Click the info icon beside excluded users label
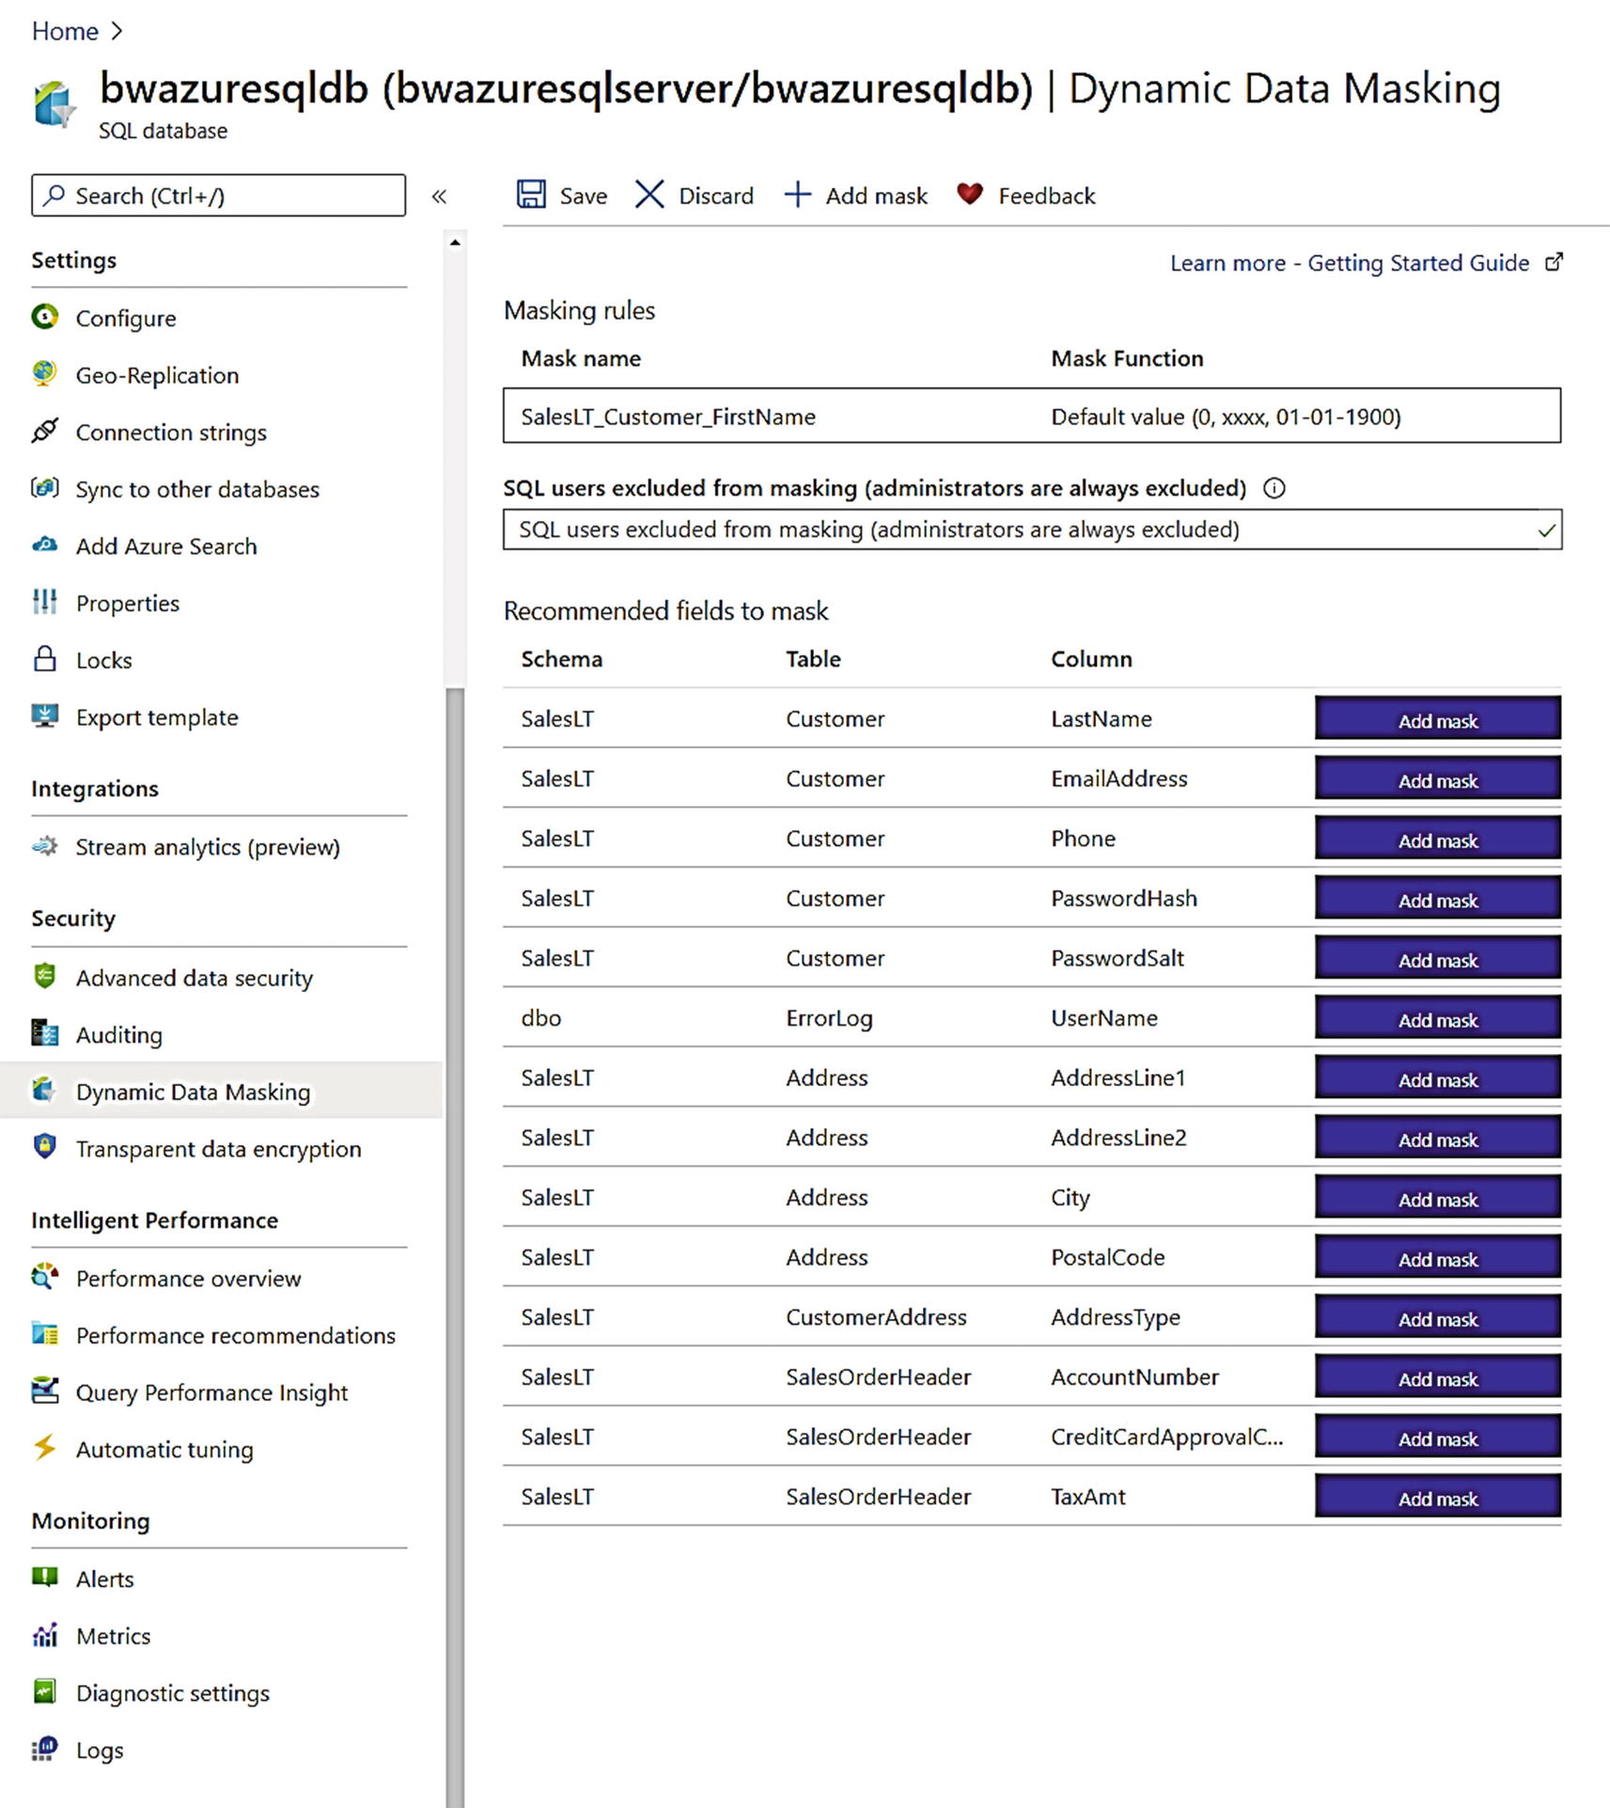The image size is (1610, 1808). (1274, 488)
